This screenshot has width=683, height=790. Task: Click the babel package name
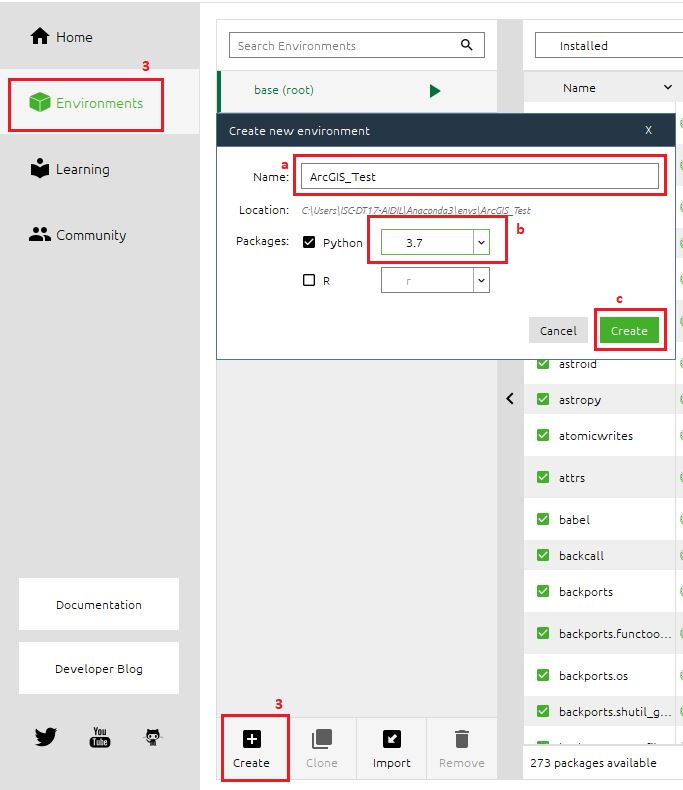(x=574, y=519)
